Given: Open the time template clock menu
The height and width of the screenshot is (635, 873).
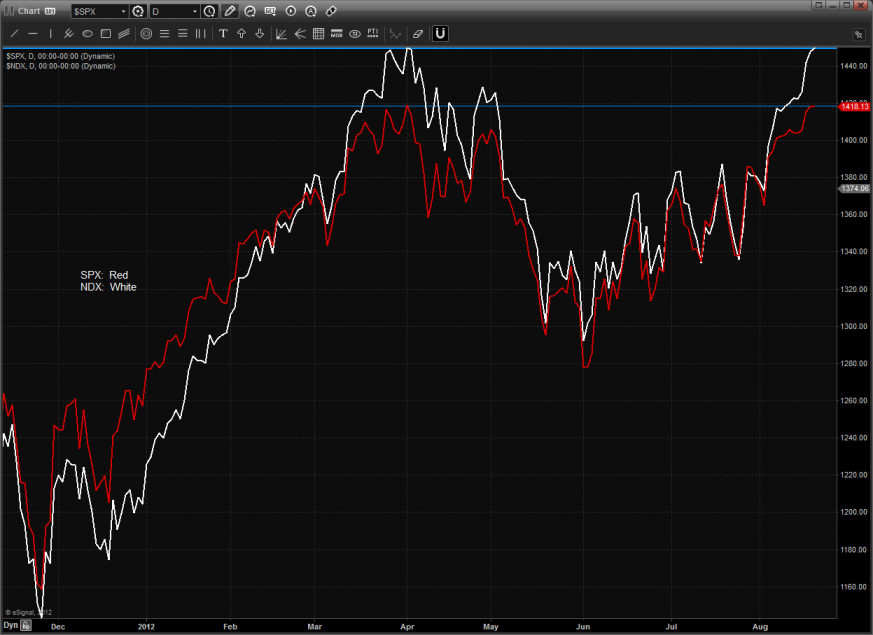Looking at the screenshot, I should click(x=209, y=11).
